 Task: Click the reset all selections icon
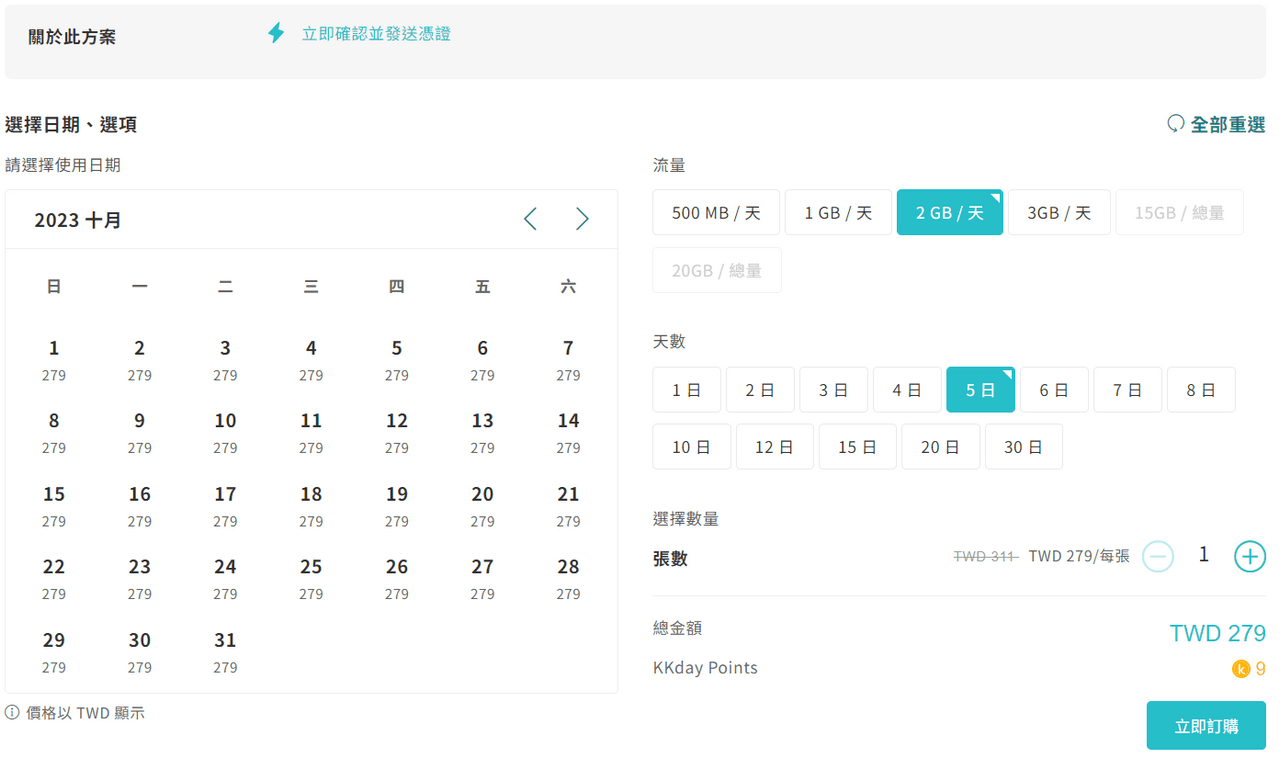click(1176, 124)
